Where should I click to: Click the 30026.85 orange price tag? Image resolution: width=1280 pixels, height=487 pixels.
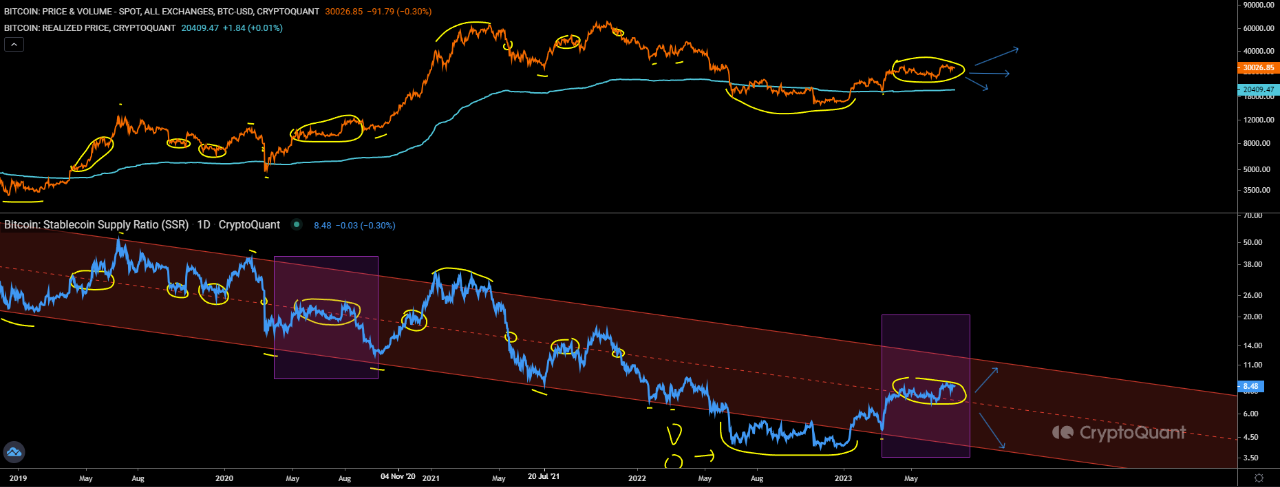pos(1258,68)
